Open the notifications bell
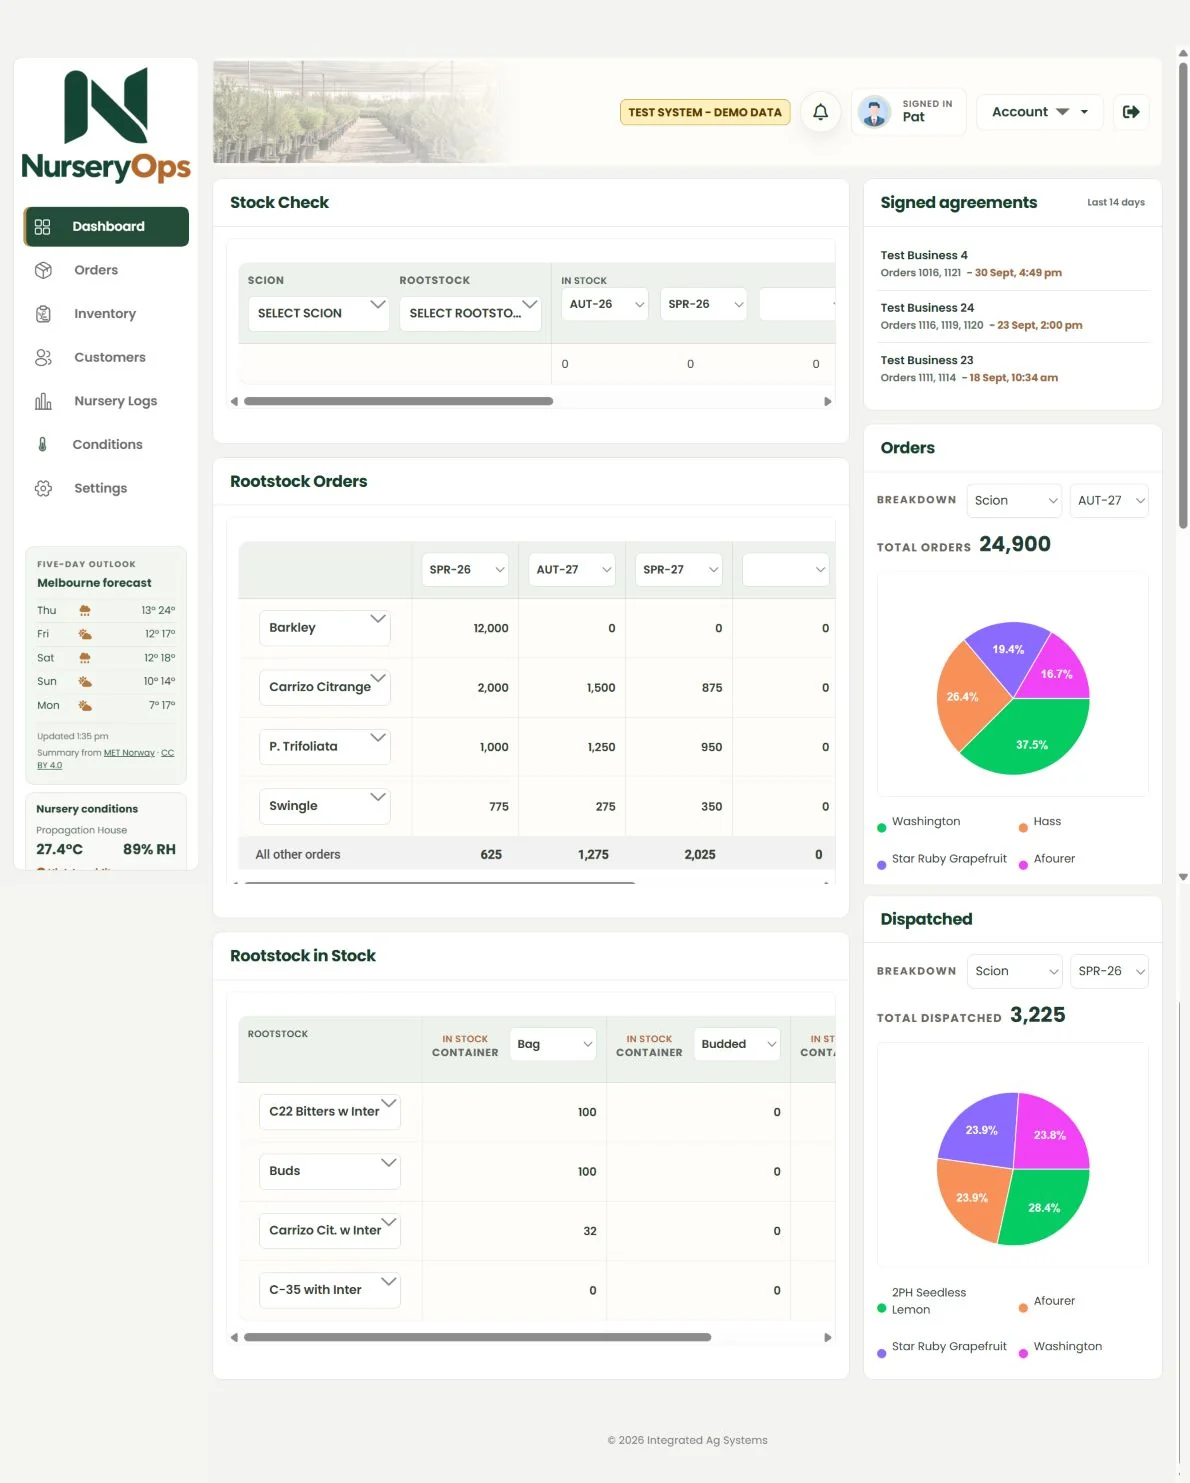The image size is (1190, 1483). pos(820,112)
